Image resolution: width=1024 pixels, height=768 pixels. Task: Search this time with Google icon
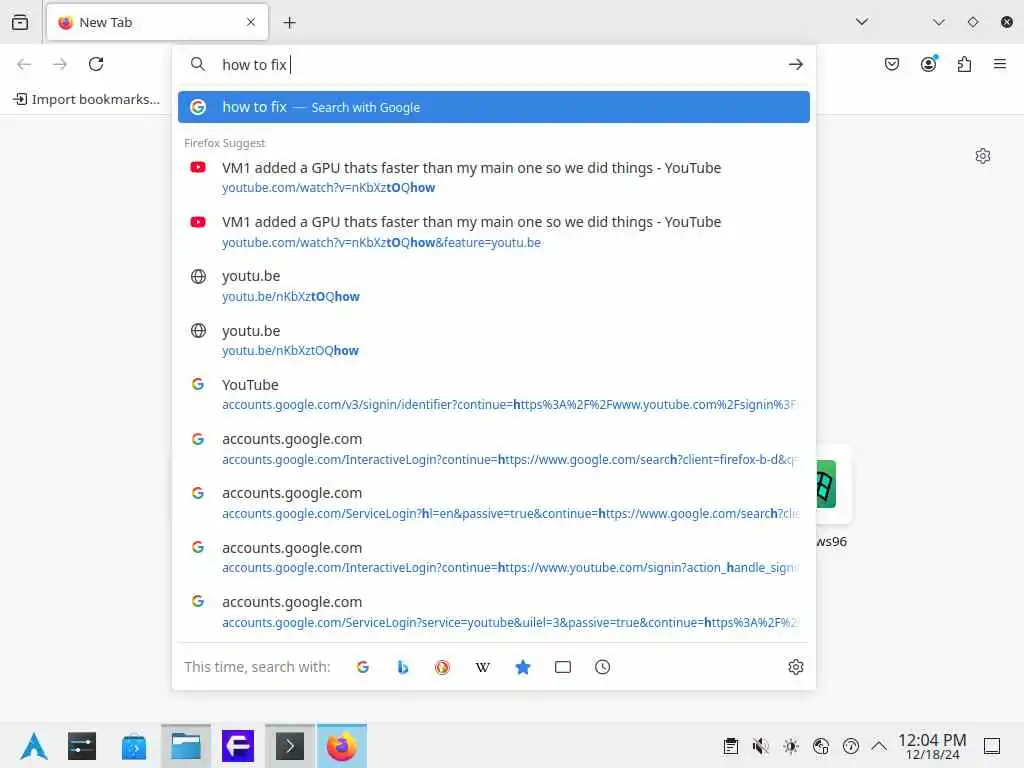tap(363, 667)
